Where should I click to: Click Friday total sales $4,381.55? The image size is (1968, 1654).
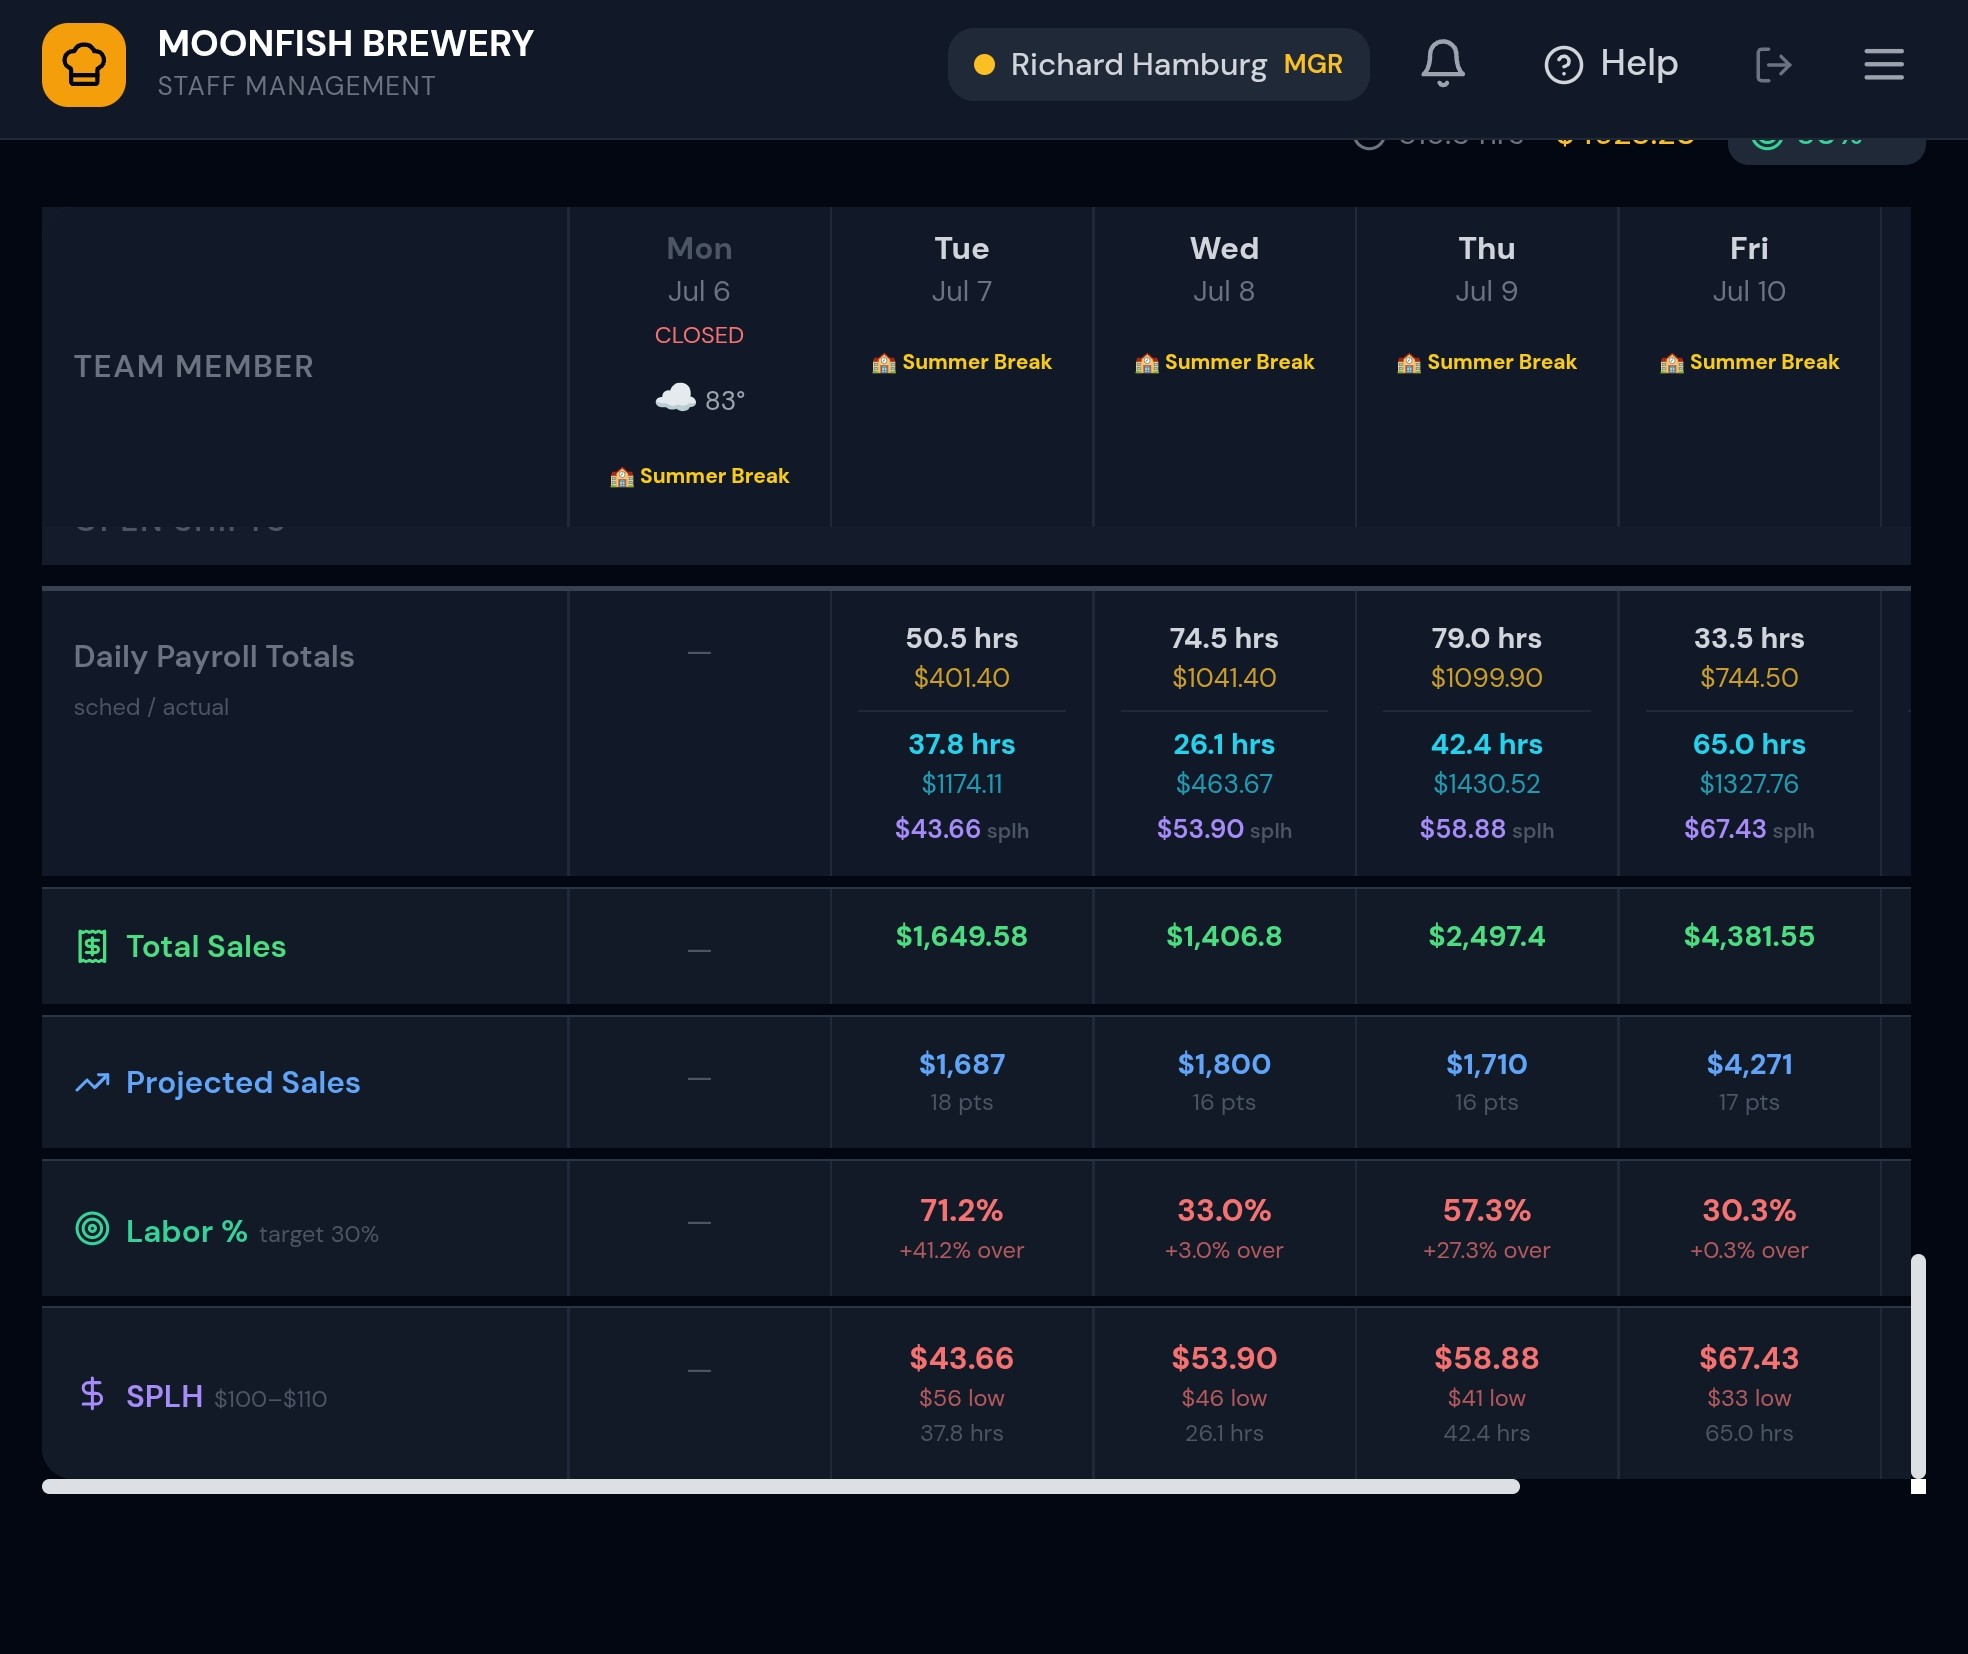(1749, 936)
